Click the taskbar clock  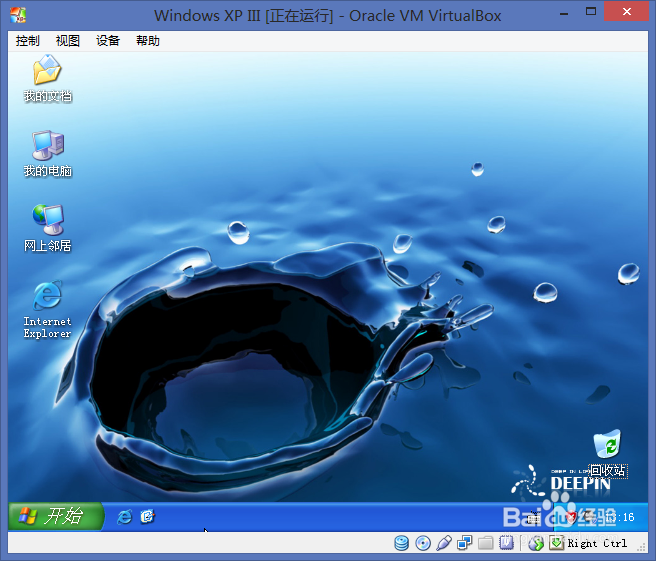tap(621, 517)
